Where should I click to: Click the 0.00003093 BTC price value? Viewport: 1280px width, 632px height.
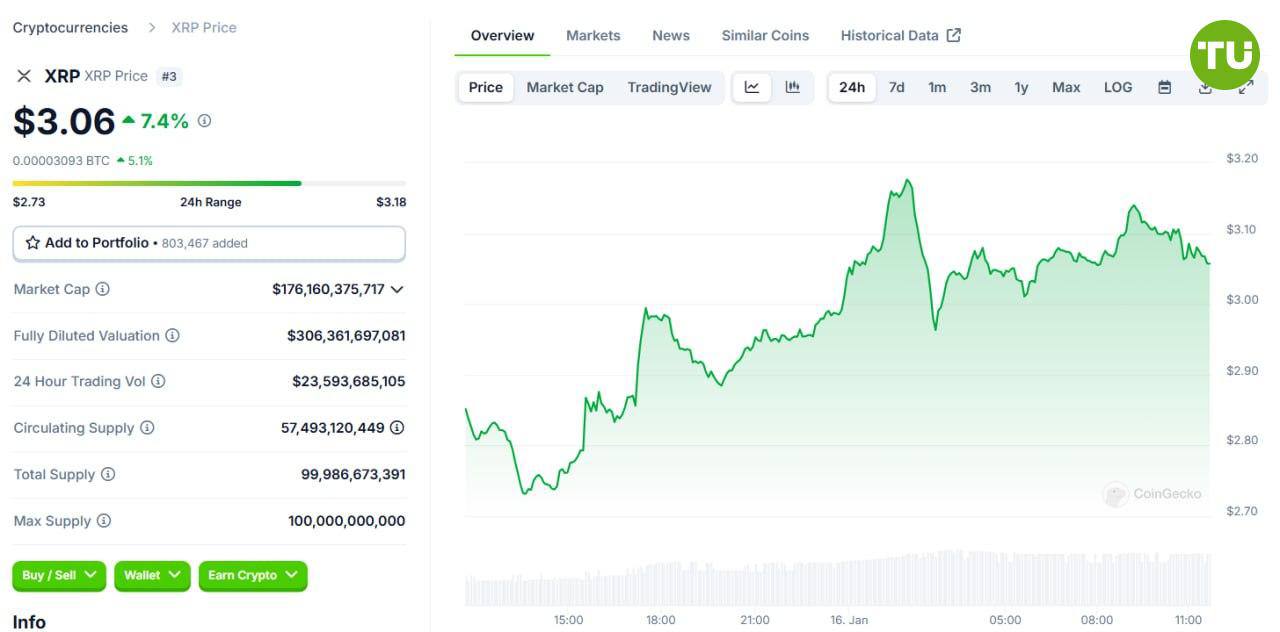coord(61,160)
